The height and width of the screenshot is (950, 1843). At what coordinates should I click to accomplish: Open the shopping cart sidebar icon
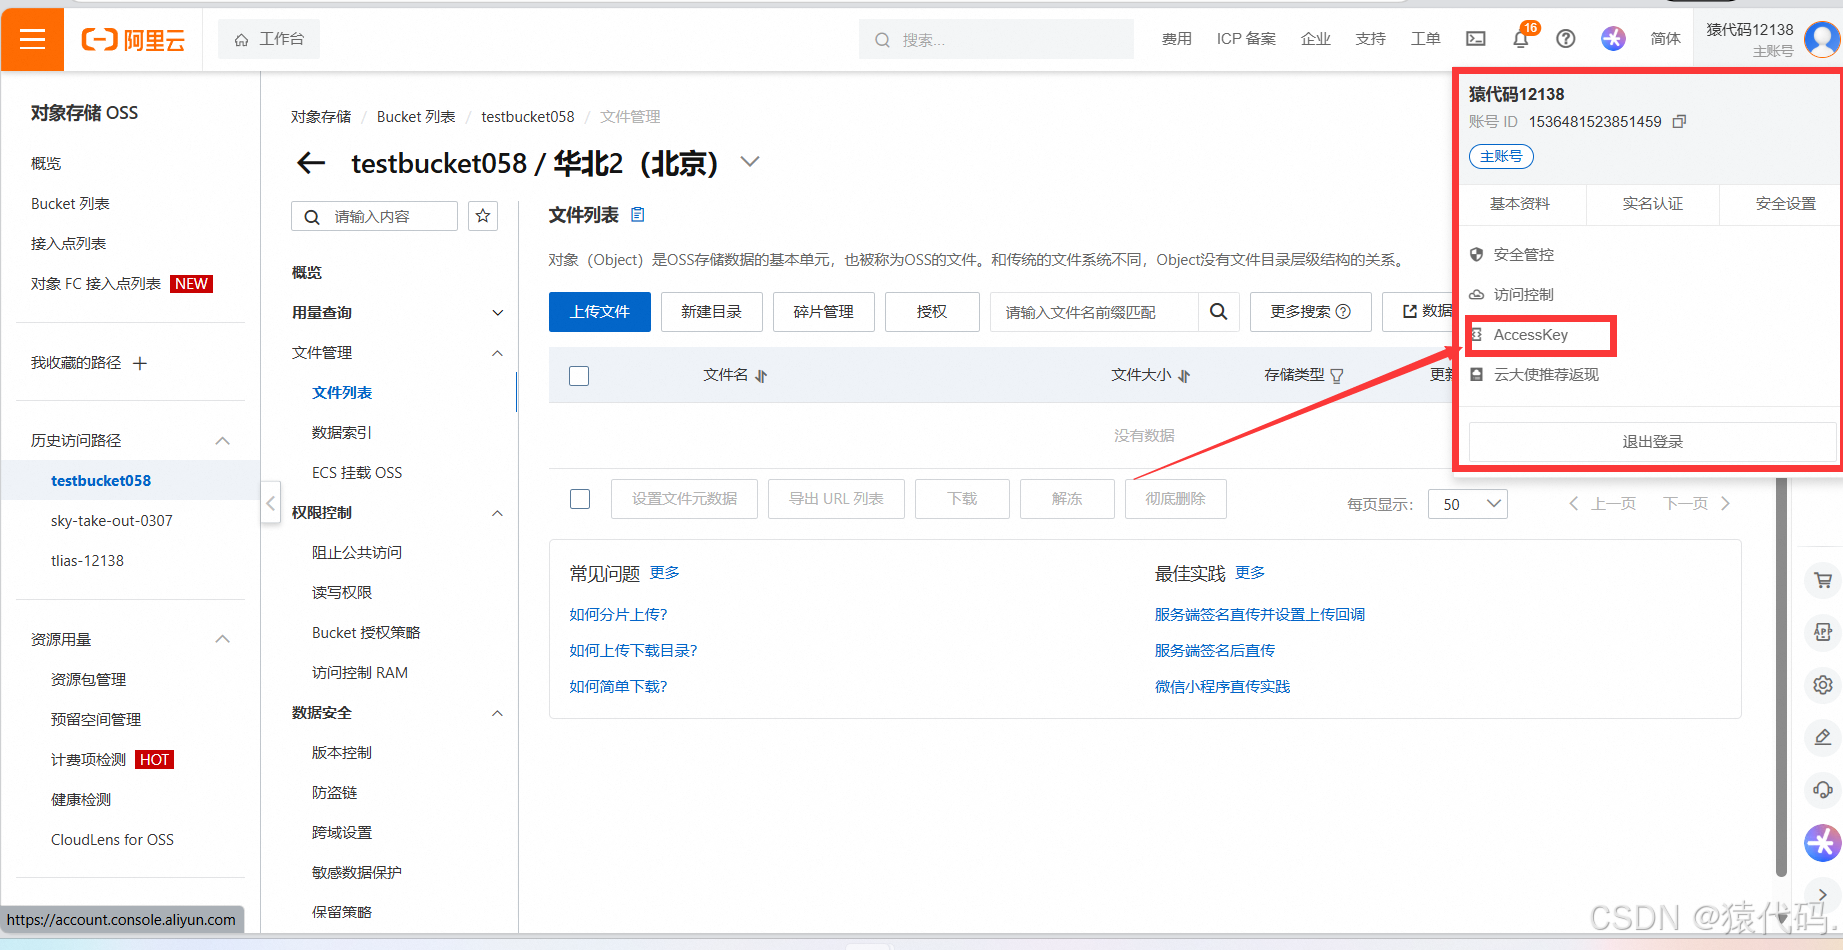click(1823, 580)
